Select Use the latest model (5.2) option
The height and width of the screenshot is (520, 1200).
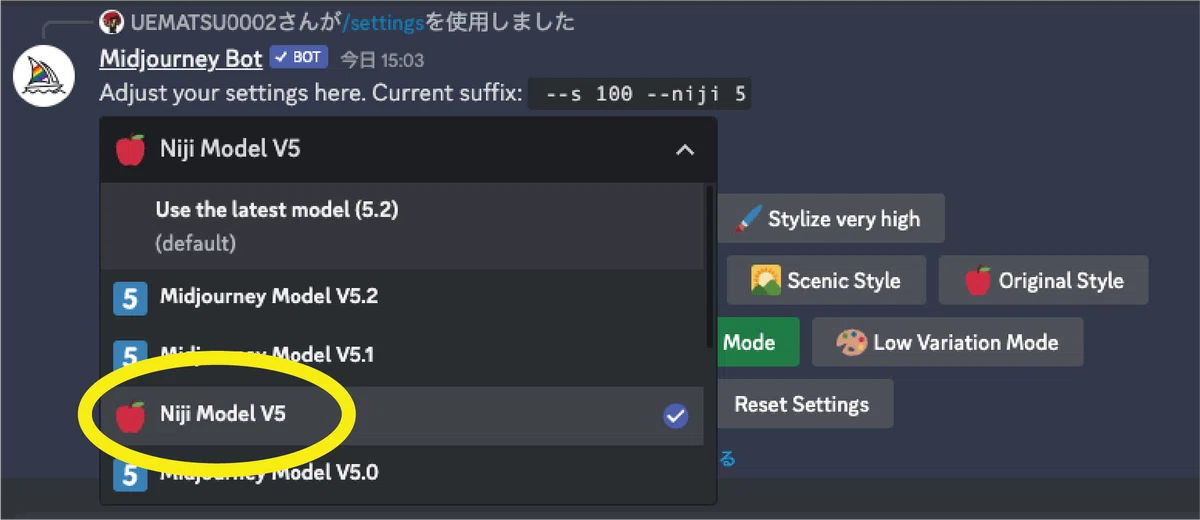402,226
